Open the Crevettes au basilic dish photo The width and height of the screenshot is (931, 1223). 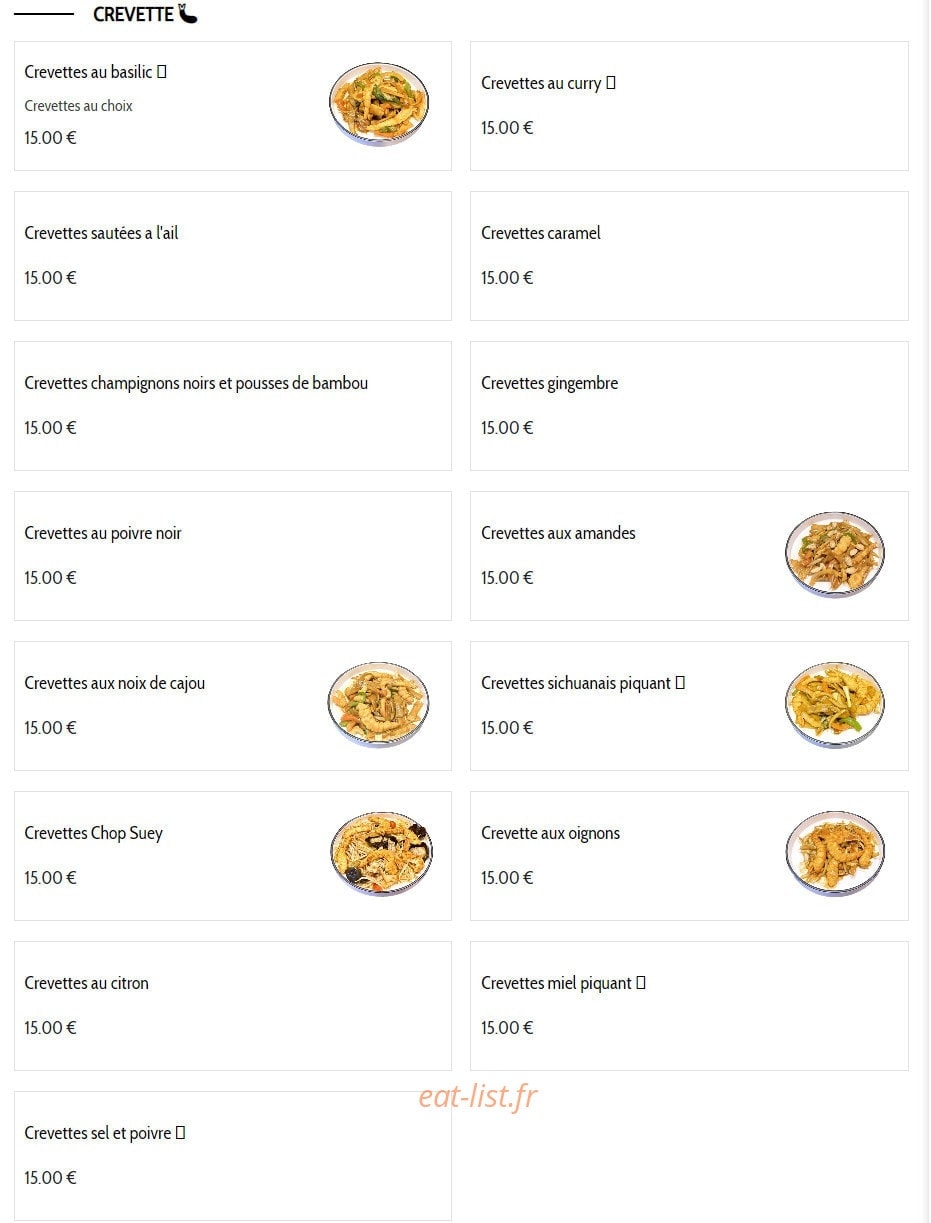click(x=379, y=105)
